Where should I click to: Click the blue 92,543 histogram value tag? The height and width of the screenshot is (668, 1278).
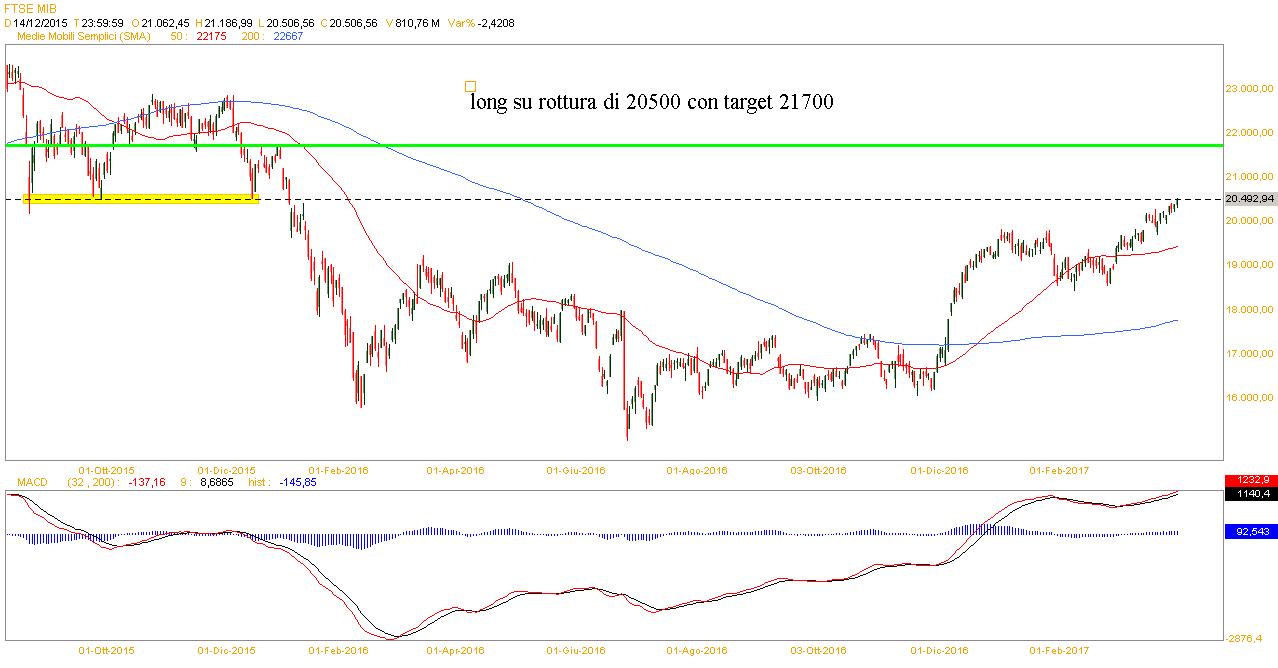[1250, 532]
